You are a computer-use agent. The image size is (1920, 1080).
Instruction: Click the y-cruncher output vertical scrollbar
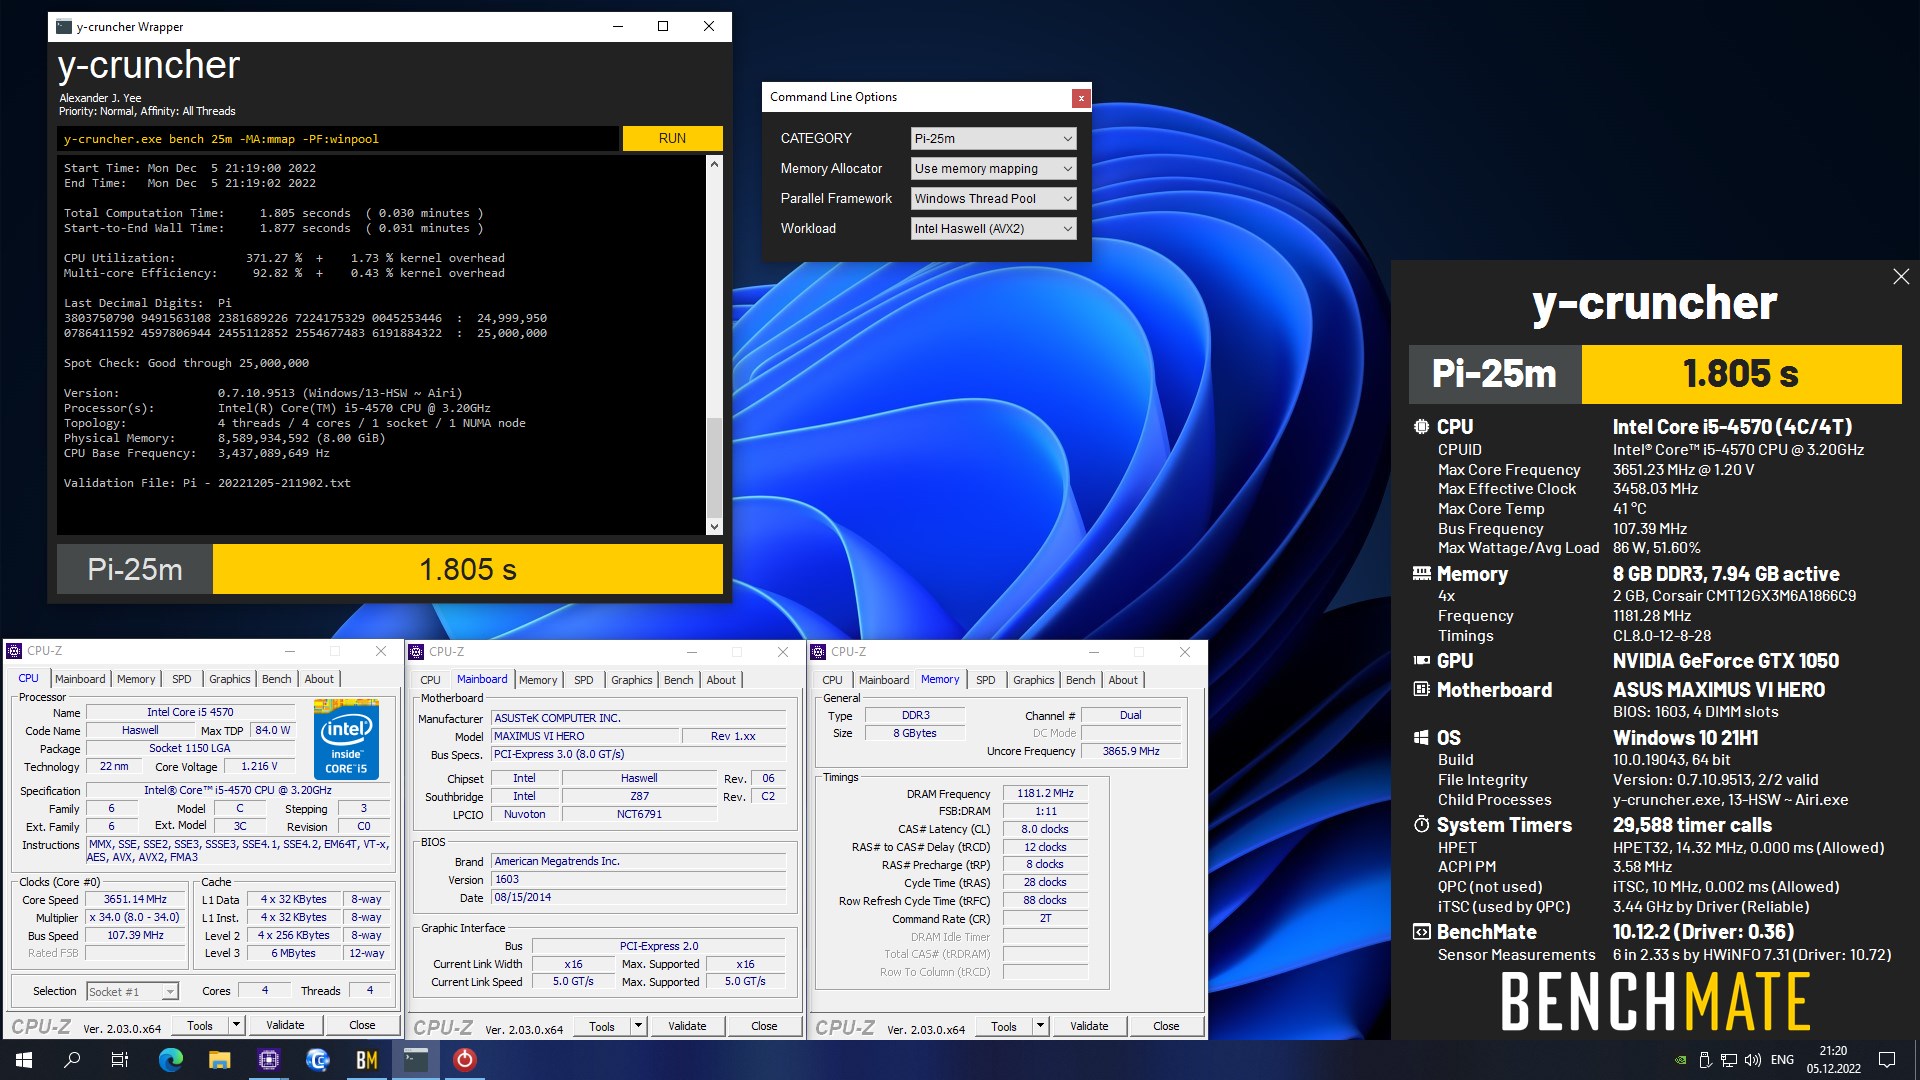[714, 345]
